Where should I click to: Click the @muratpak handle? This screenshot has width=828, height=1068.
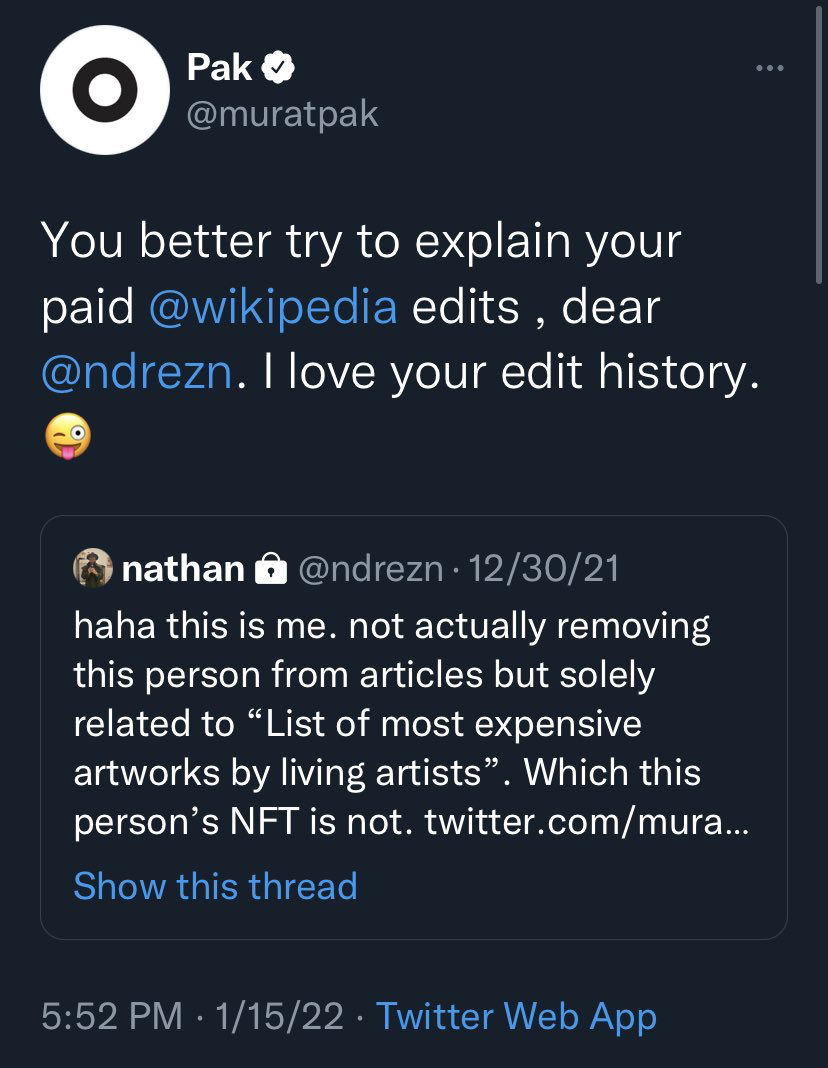pyautogui.click(x=282, y=114)
